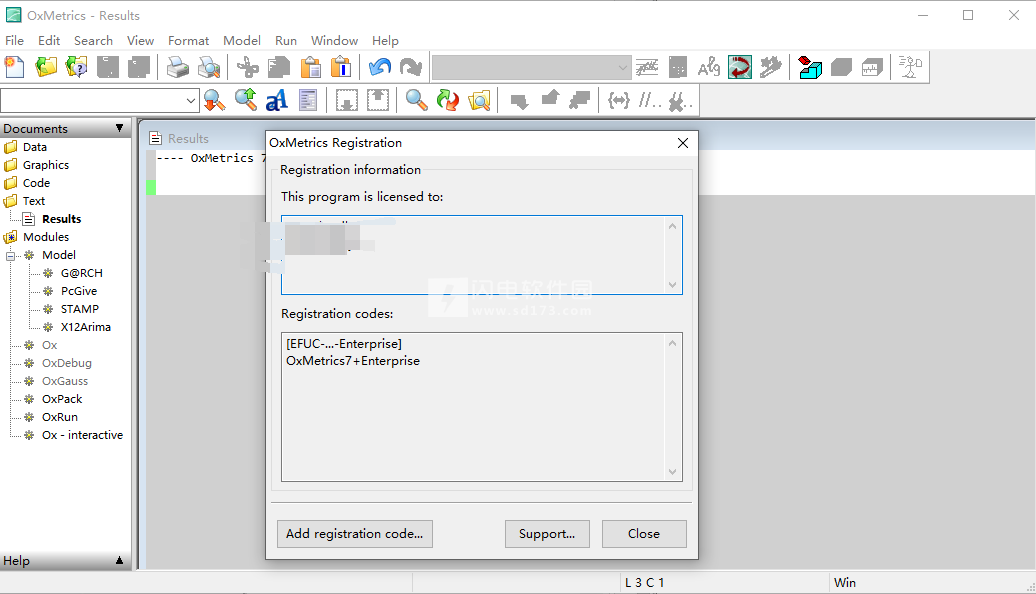Click the text page layout icon
Viewport: 1036px width, 594px height.
308,100
